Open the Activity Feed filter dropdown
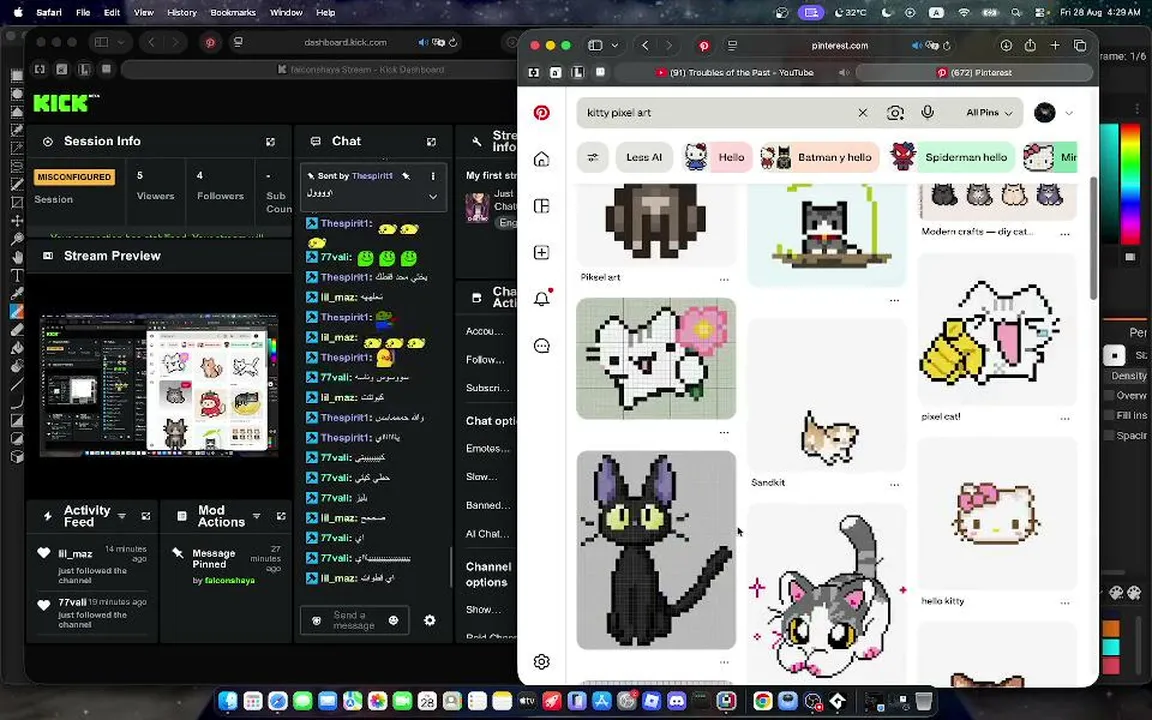 (122, 516)
